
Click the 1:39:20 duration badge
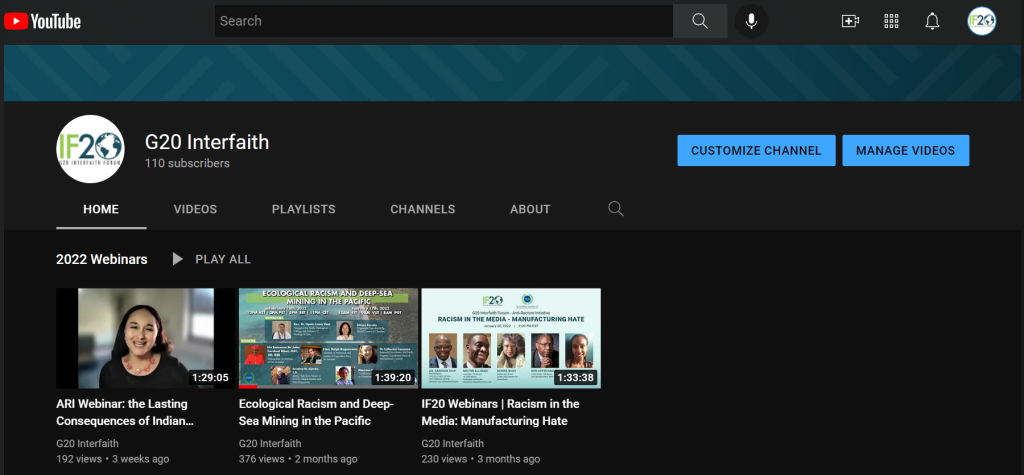click(393, 378)
